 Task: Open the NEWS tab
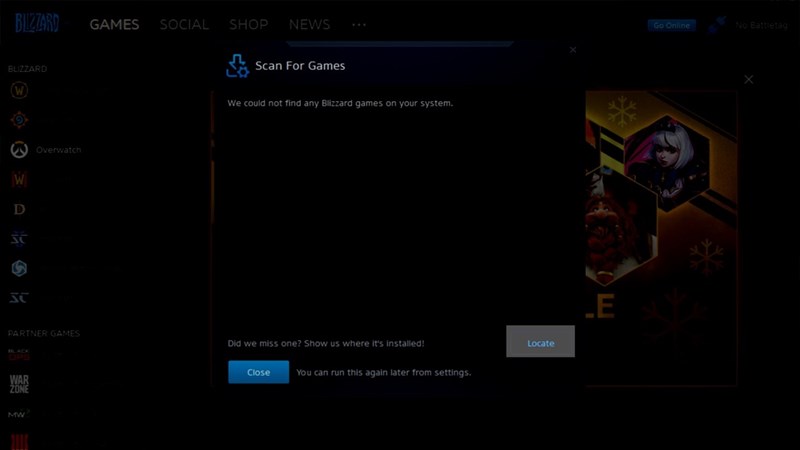point(309,24)
